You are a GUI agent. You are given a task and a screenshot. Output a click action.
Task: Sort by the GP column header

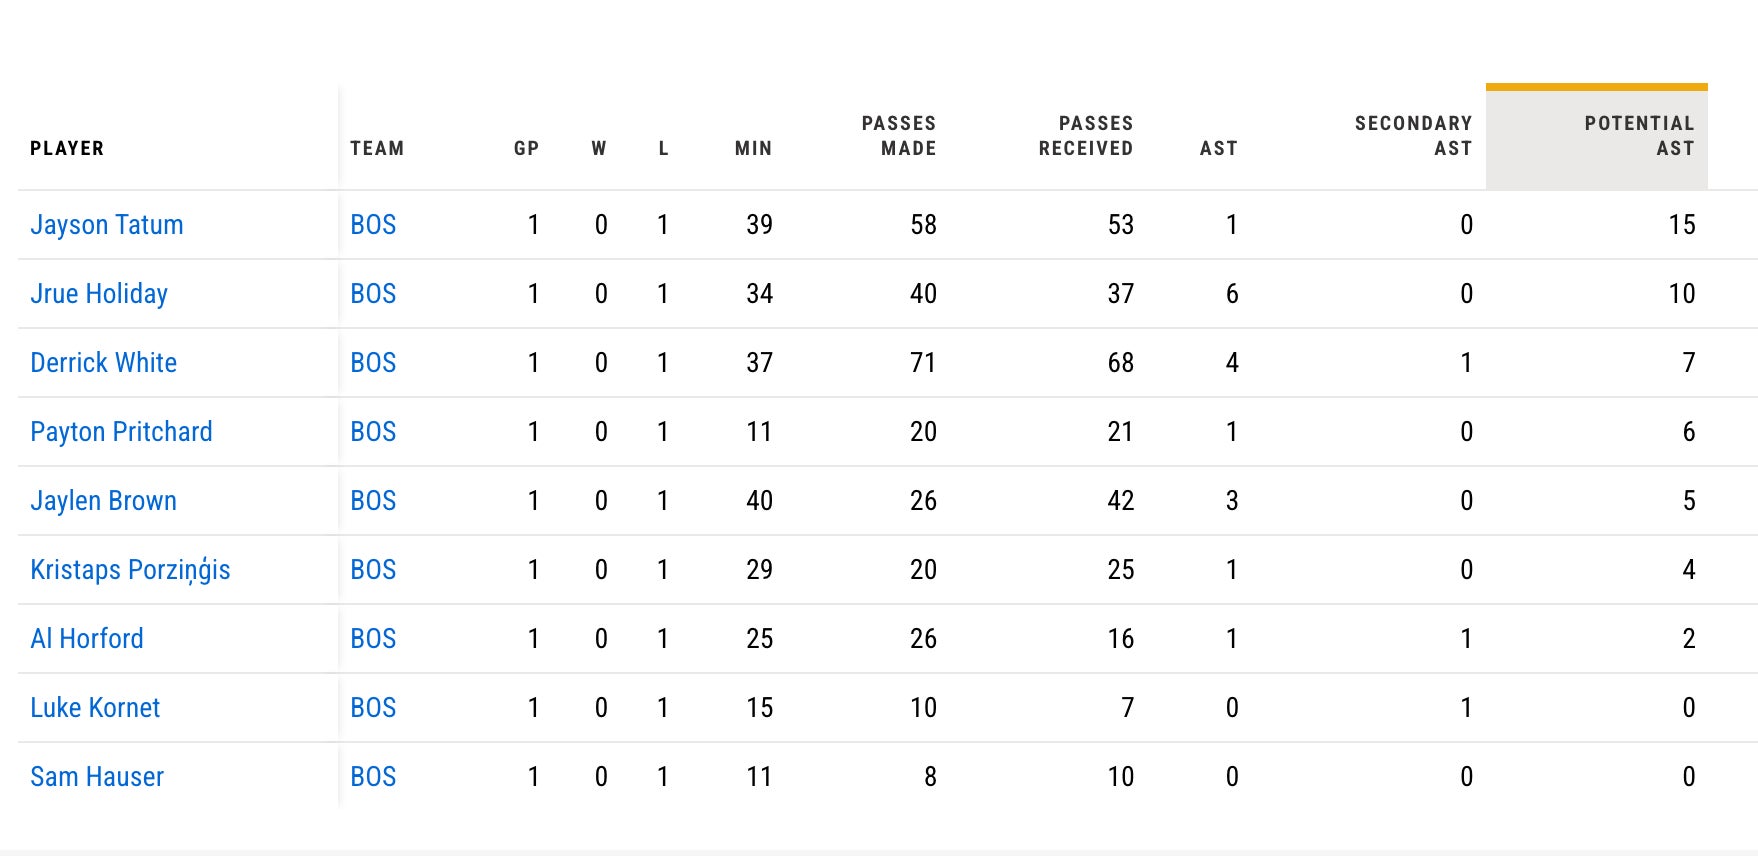click(526, 148)
